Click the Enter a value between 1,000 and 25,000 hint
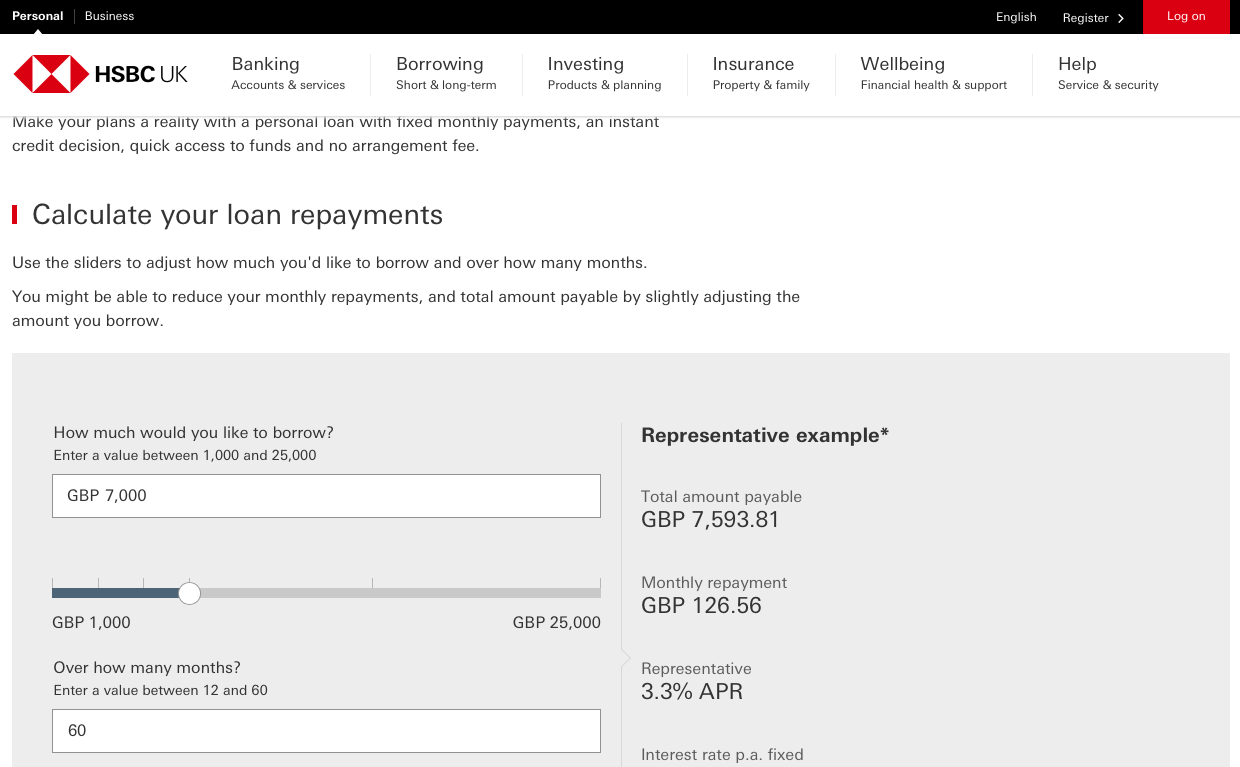The image size is (1240, 767). pos(185,456)
